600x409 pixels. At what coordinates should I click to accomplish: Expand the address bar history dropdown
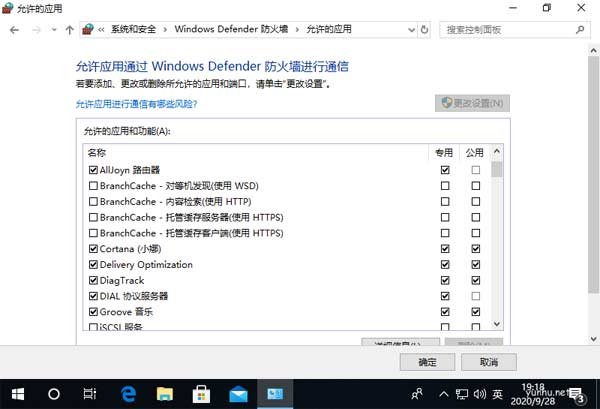[411, 30]
